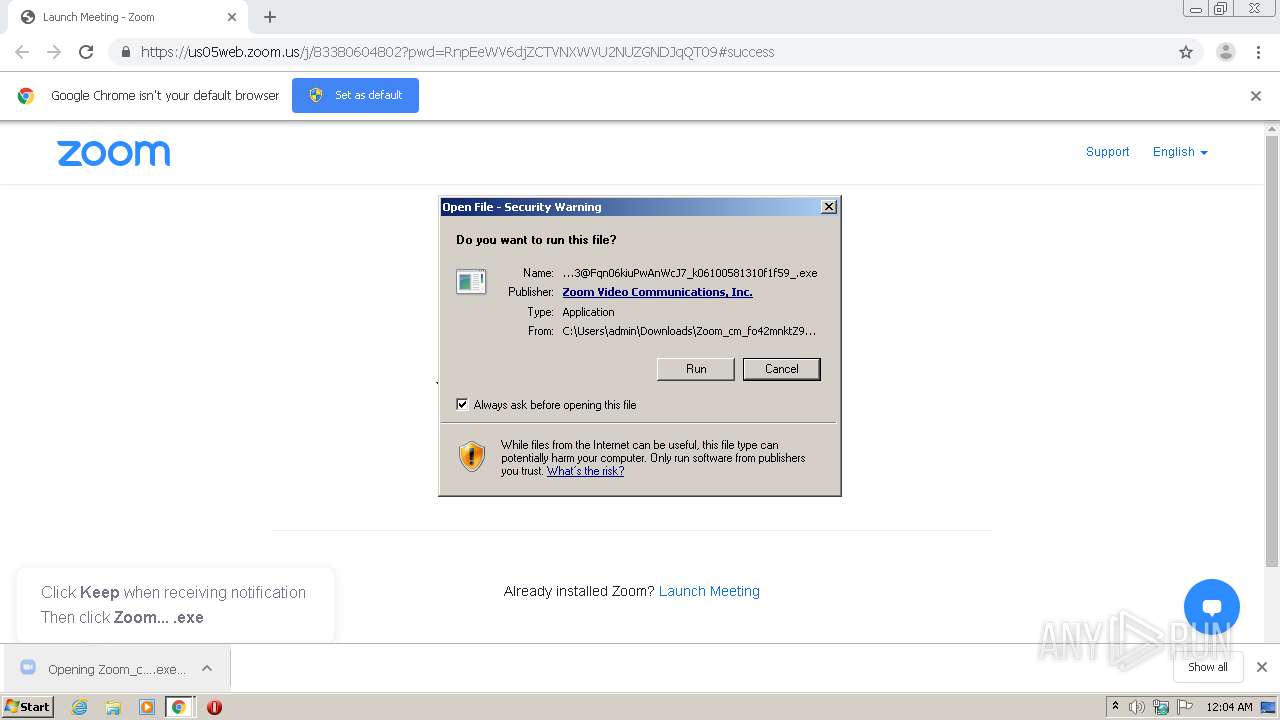Close the Security Warning dialog with X
Image resolution: width=1280 pixels, height=720 pixels.
tap(829, 207)
